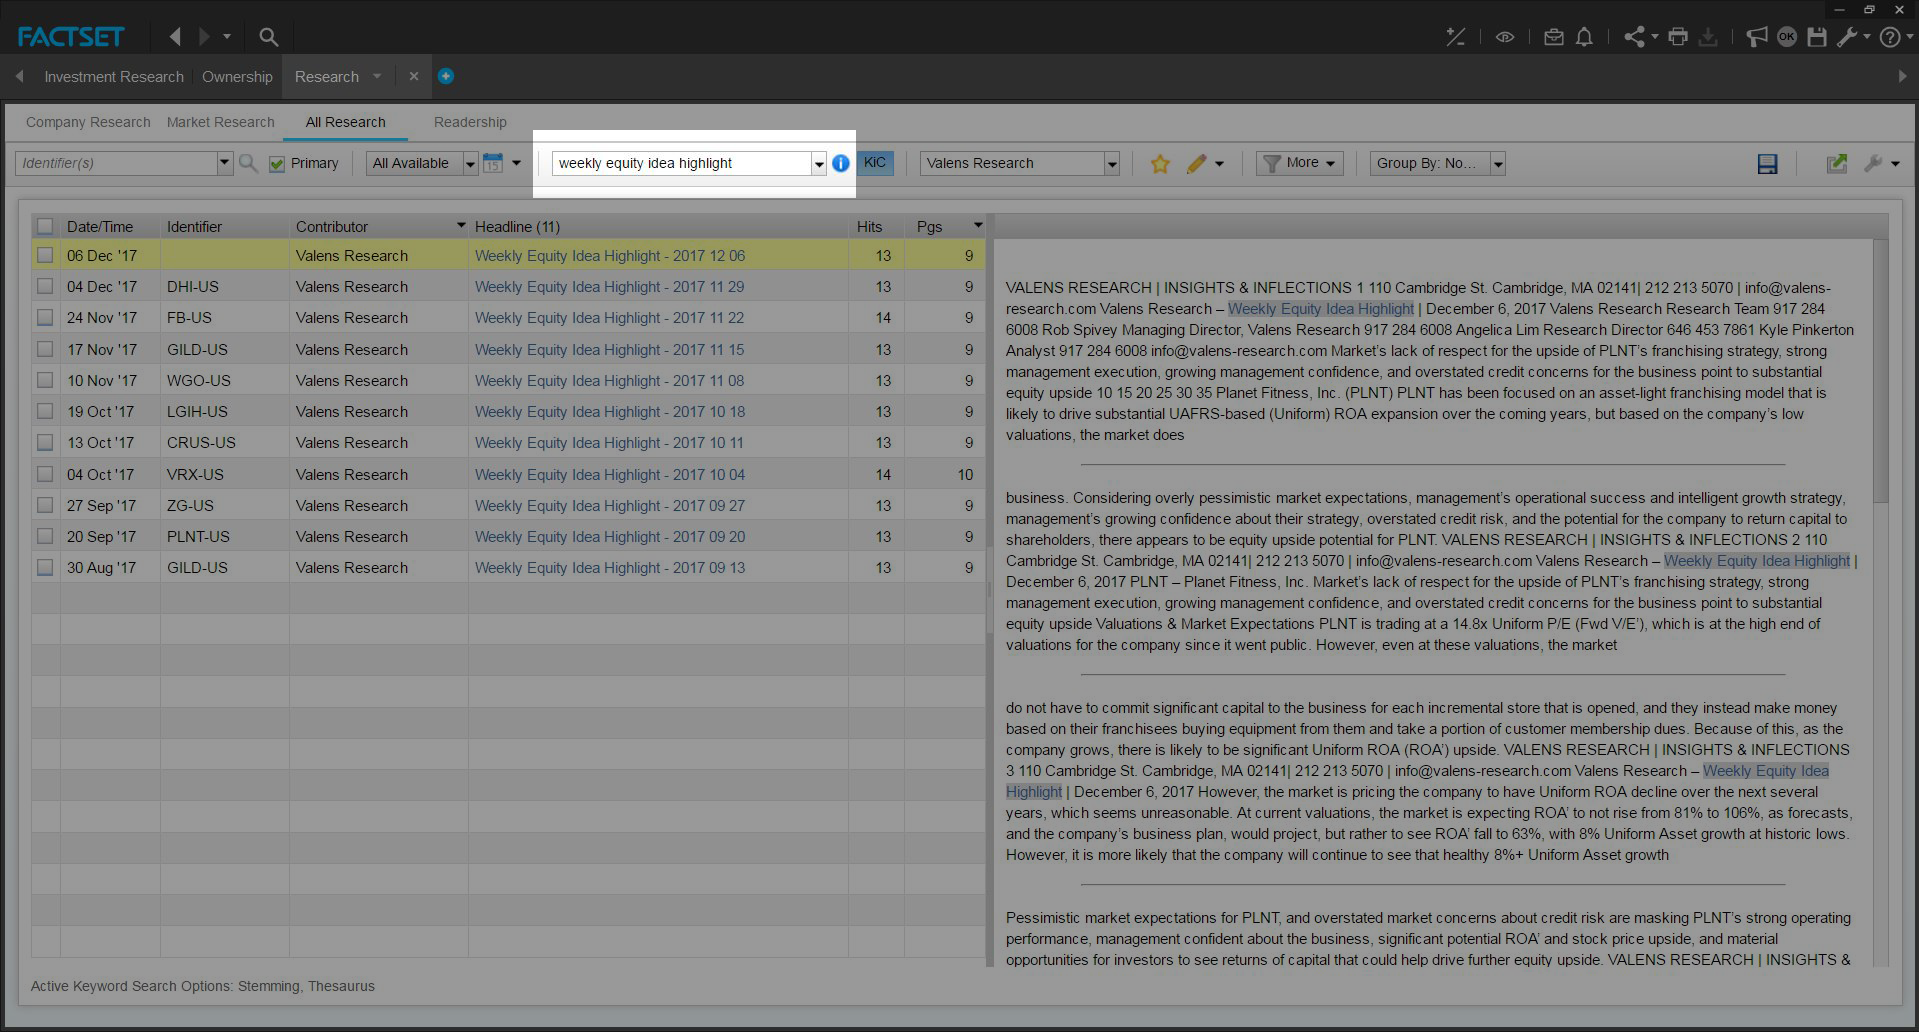Click the identifier lookup magnifier icon
This screenshot has width=1919, height=1032.
tap(248, 163)
